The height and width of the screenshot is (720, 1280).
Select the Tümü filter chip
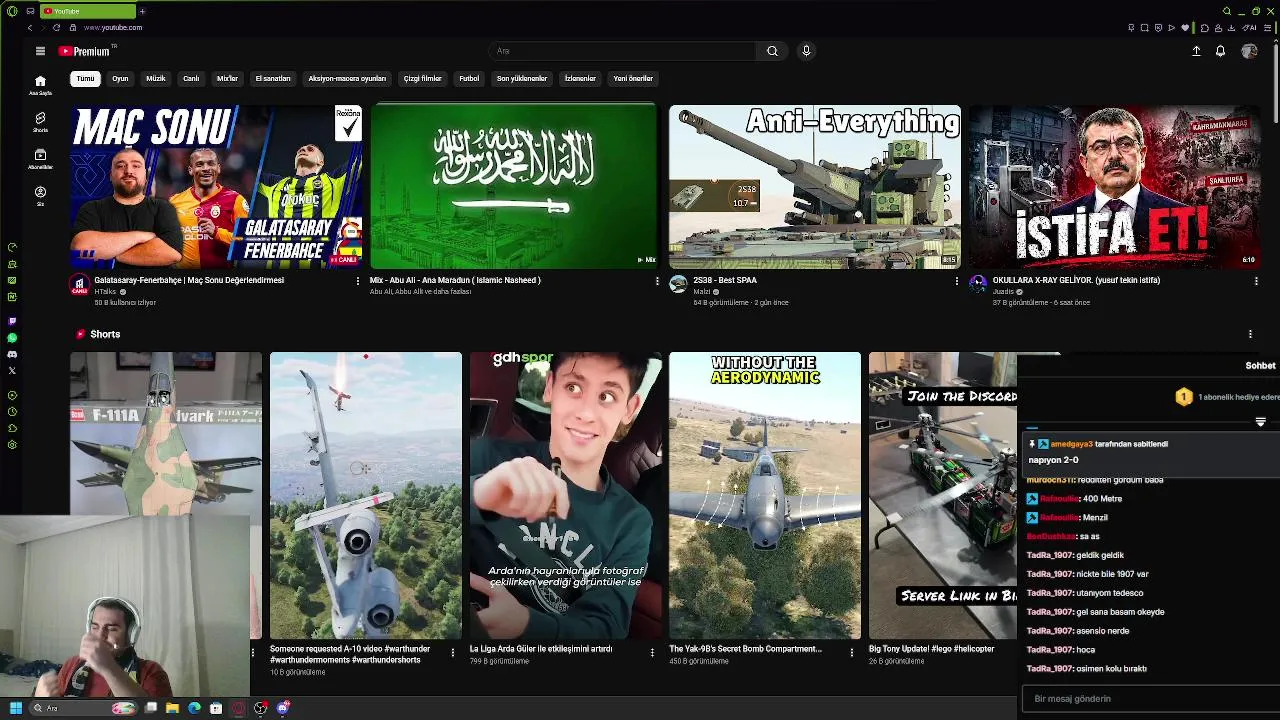coord(85,79)
